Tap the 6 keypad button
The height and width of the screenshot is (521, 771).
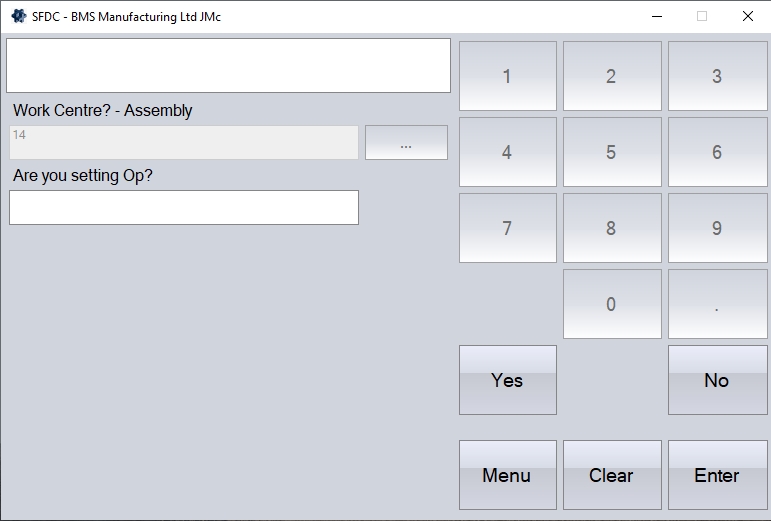717,152
